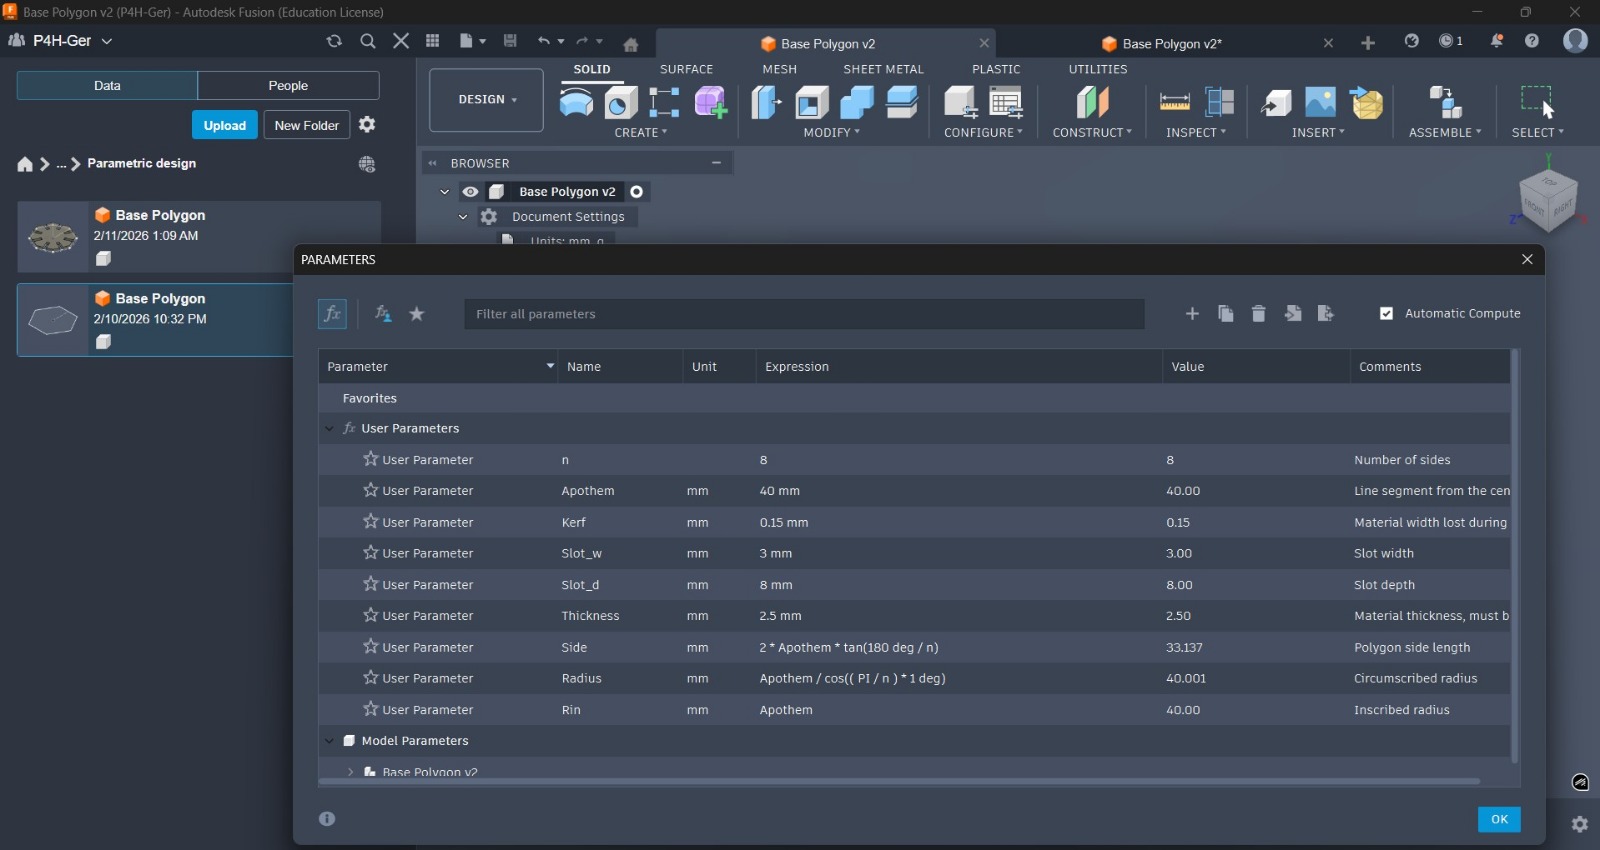Delete parameter using the trash icon
1600x850 pixels.
click(1259, 314)
